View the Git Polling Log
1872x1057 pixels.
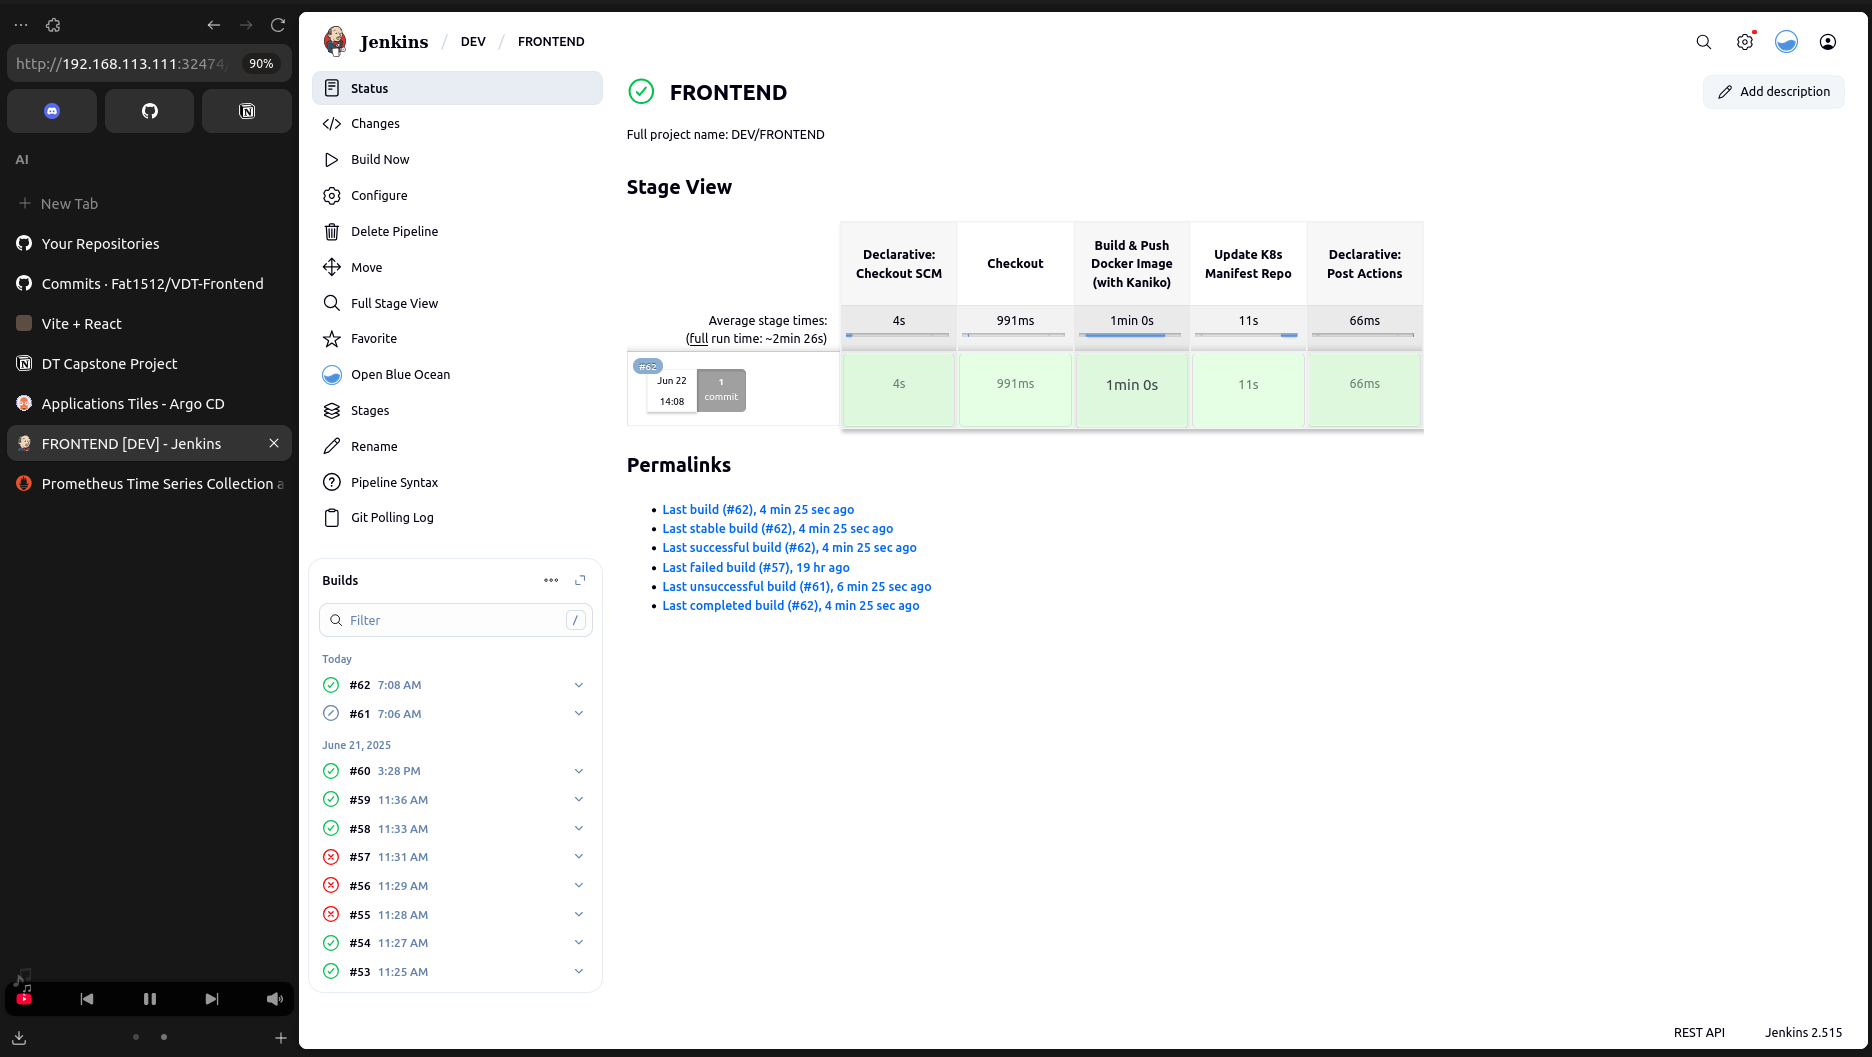pyautogui.click(x=457, y=518)
